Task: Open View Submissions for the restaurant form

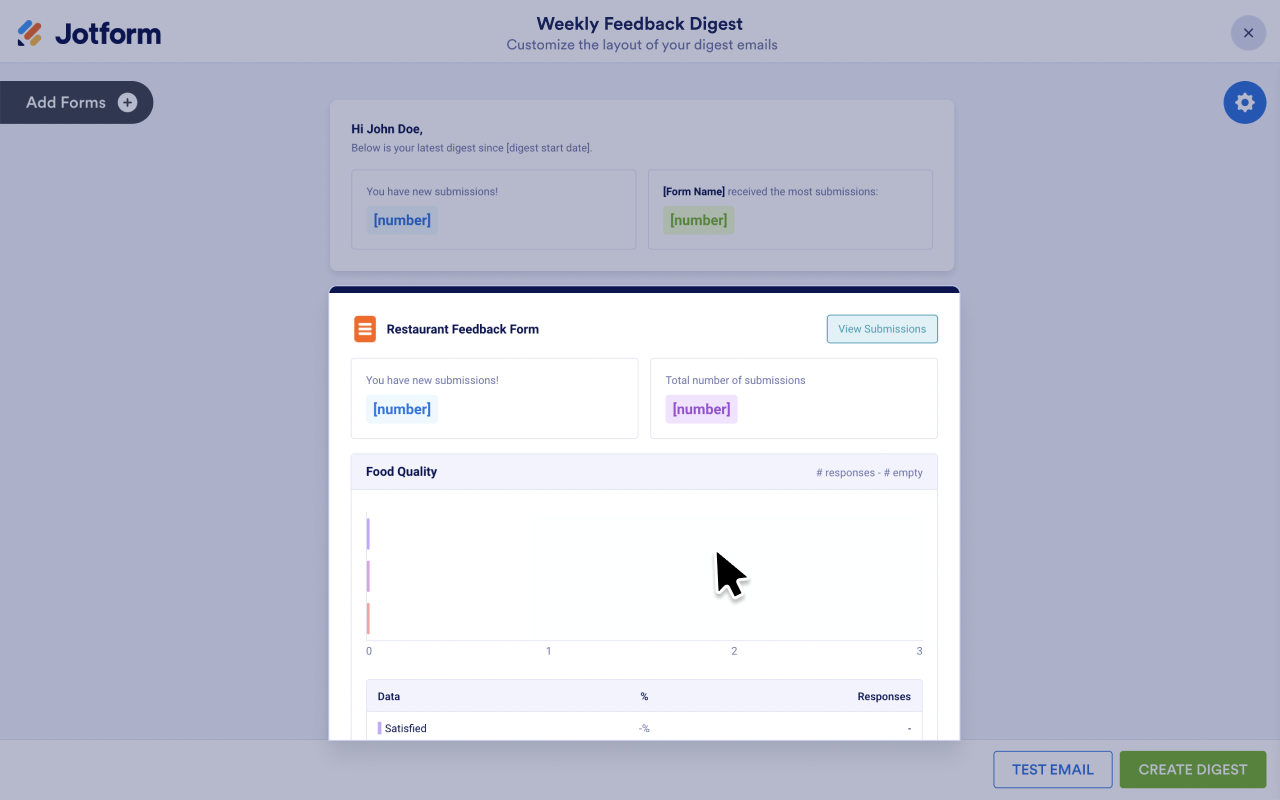Action: [882, 329]
